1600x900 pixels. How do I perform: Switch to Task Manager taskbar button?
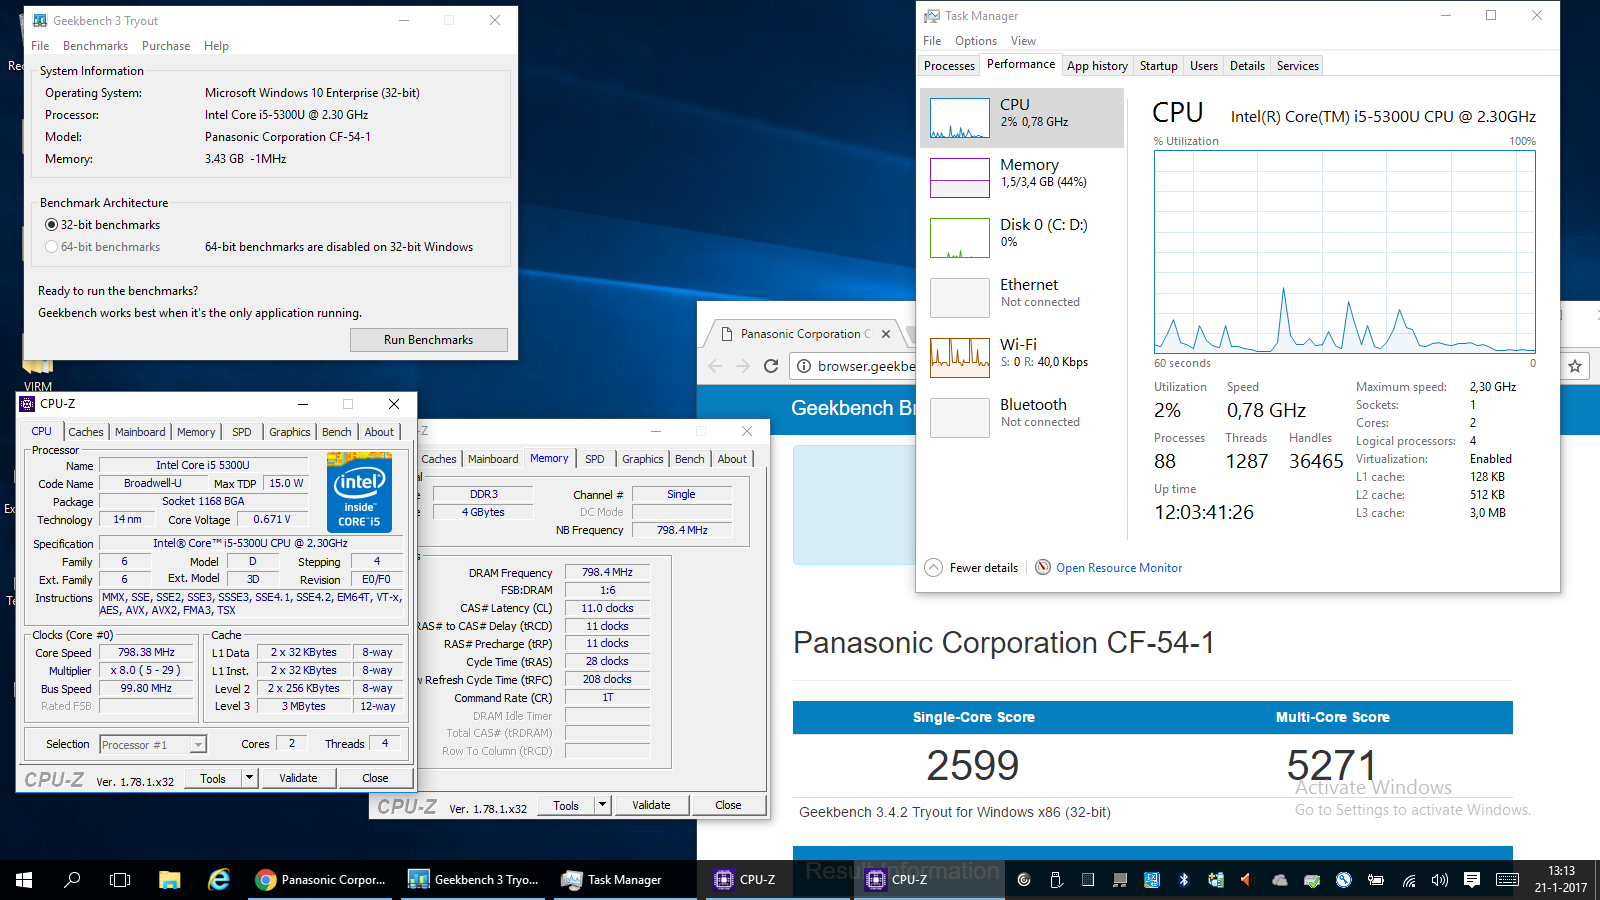625,880
